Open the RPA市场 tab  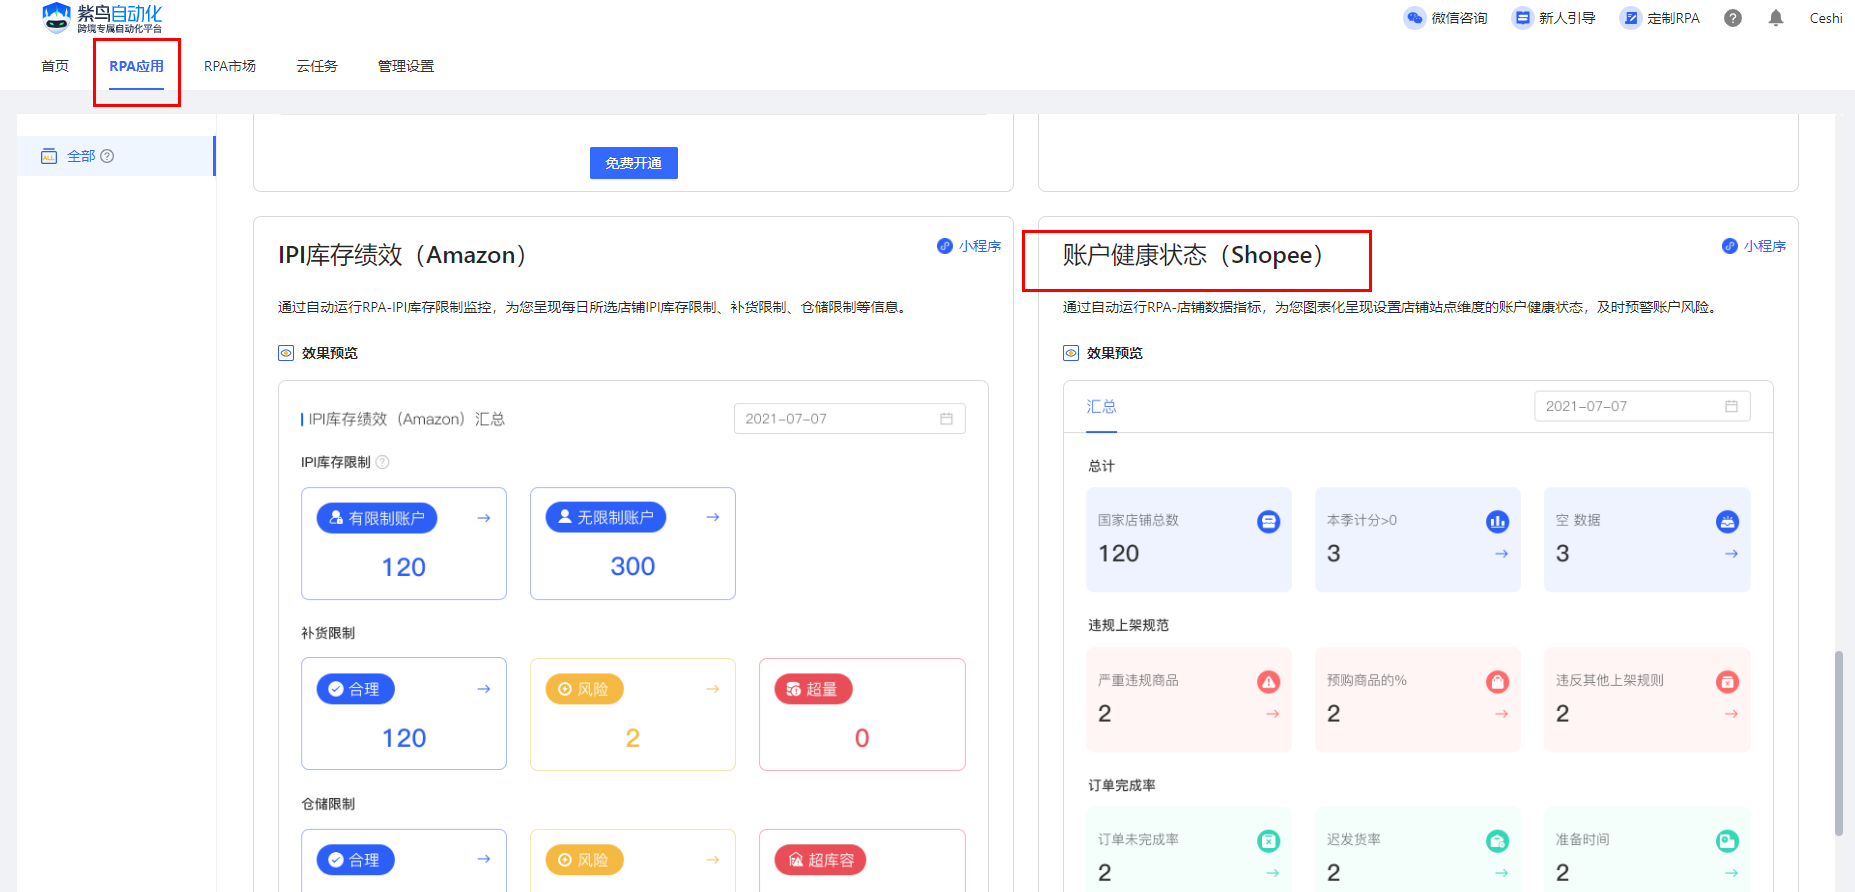[230, 66]
